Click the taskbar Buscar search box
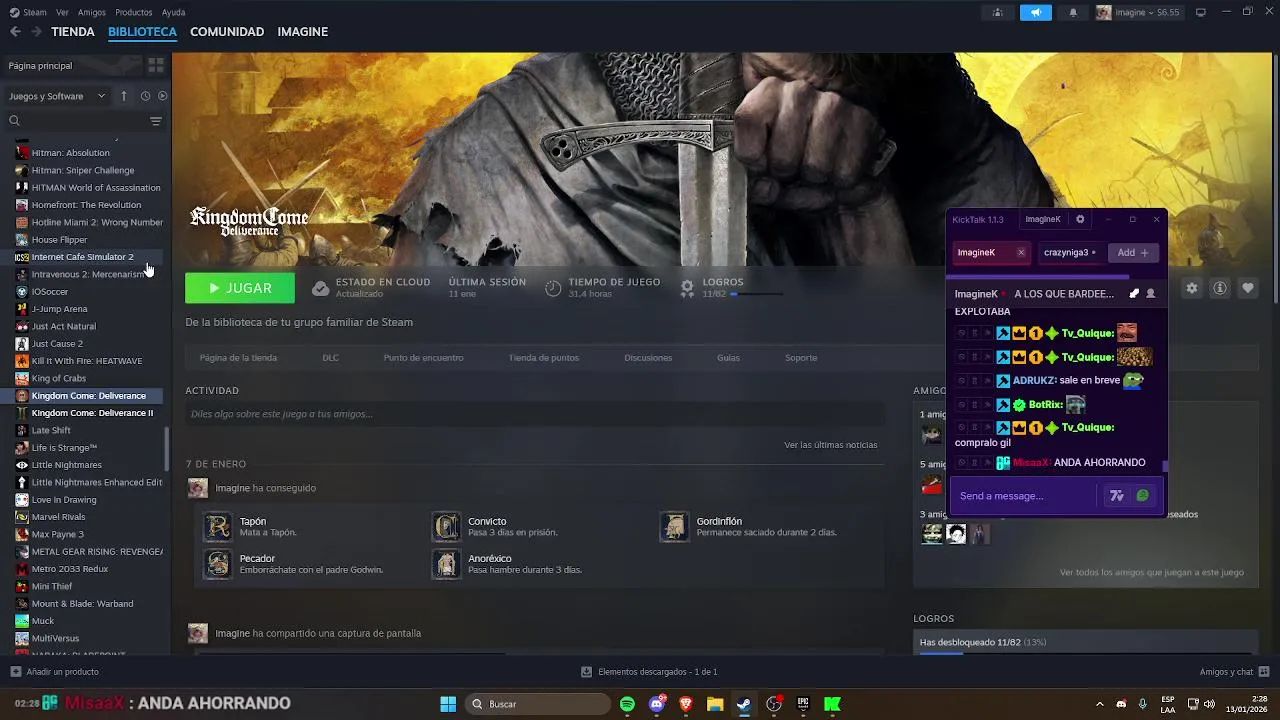The image size is (1280, 720). 539,704
